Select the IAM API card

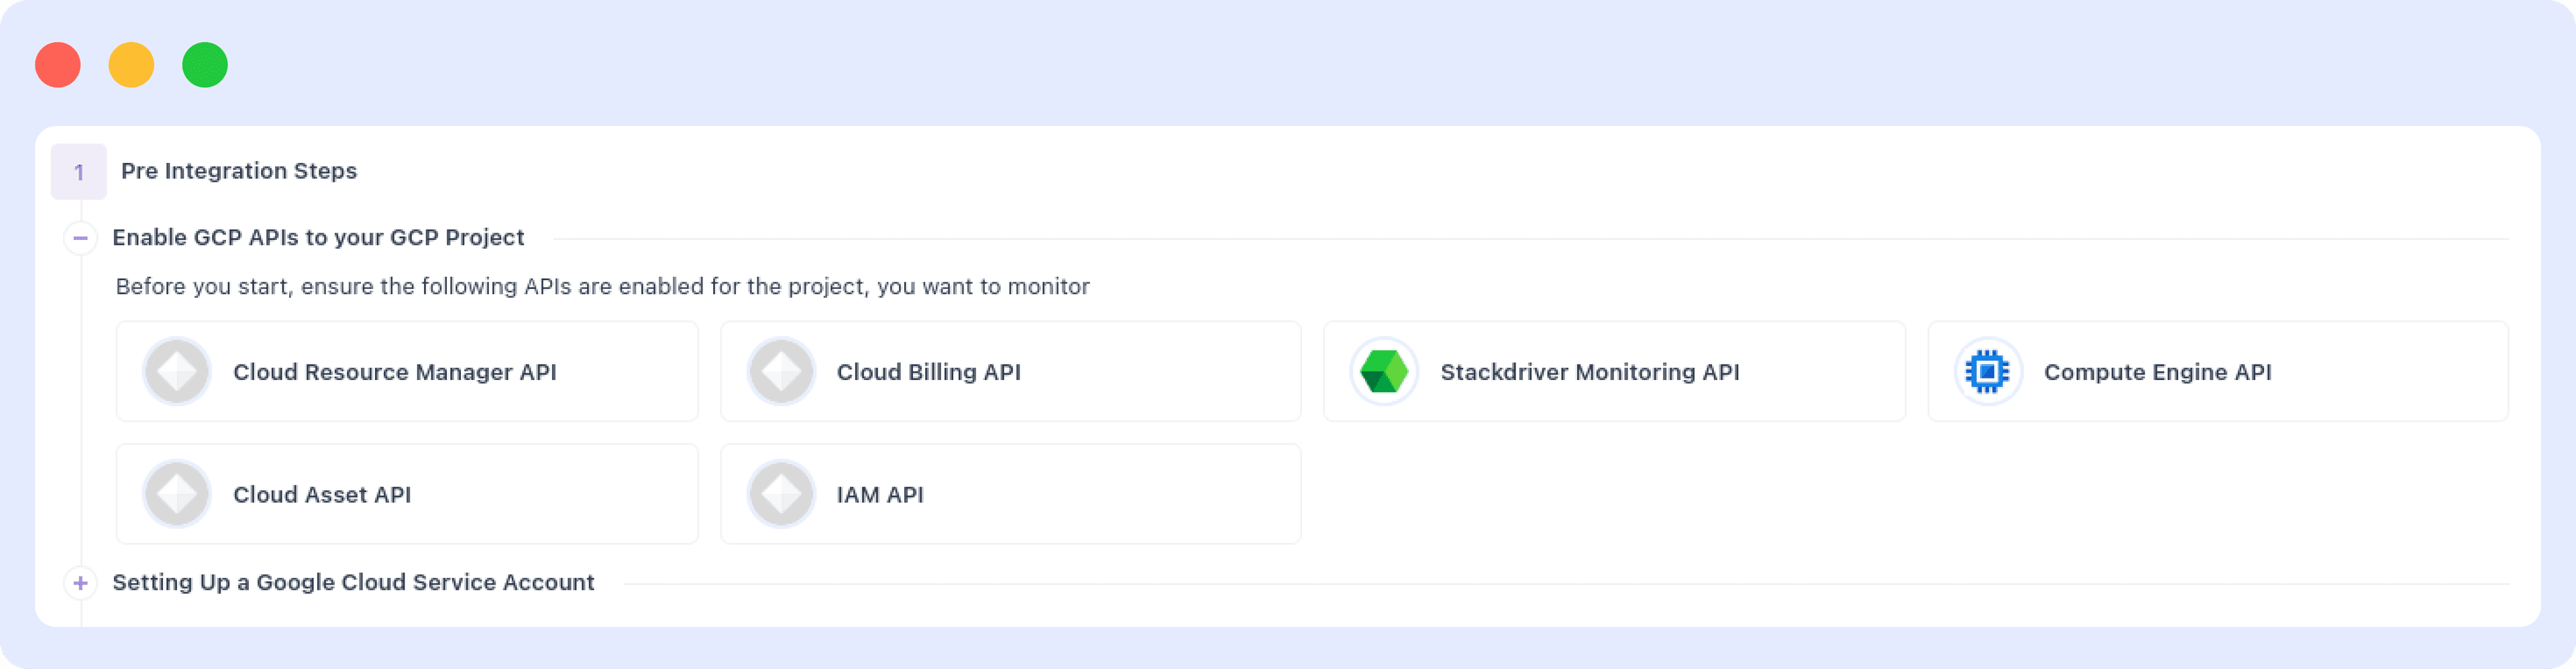click(1010, 493)
